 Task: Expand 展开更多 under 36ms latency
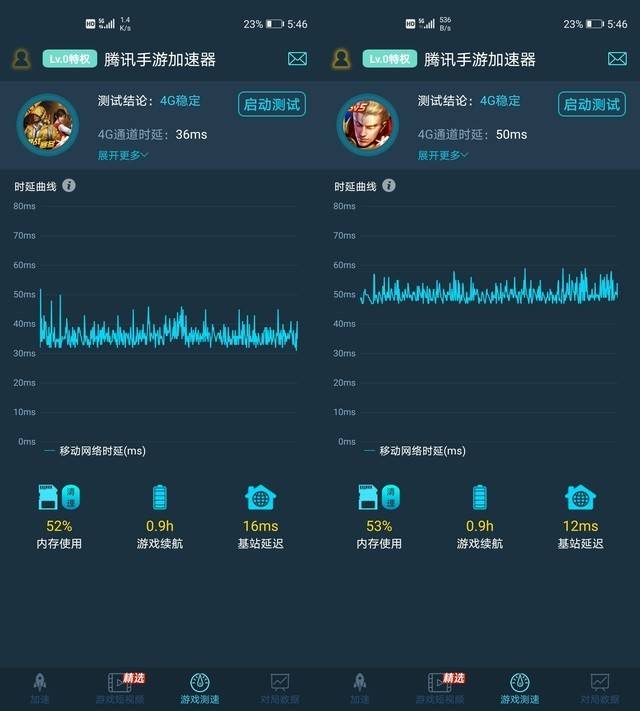click(123, 156)
